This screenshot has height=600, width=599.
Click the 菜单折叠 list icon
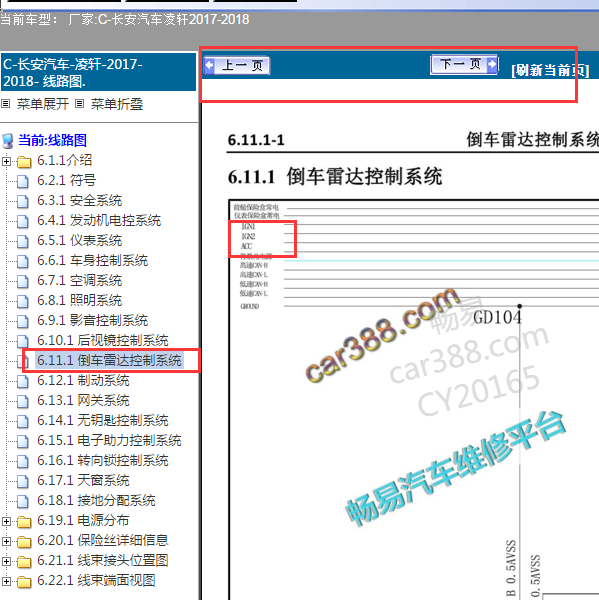click(79, 104)
